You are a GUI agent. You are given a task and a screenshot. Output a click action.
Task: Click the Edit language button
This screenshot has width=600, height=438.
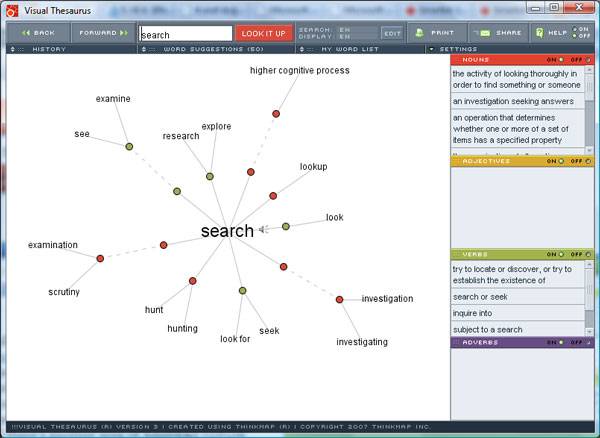coord(392,33)
